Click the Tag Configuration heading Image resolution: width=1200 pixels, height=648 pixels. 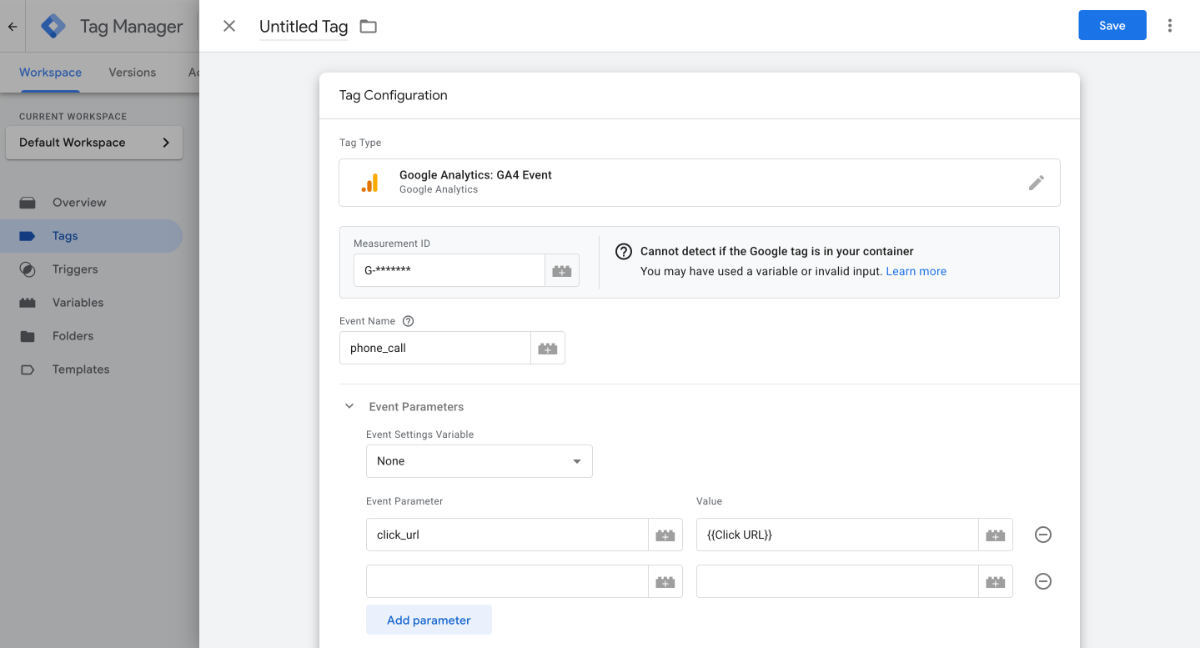[393, 96]
